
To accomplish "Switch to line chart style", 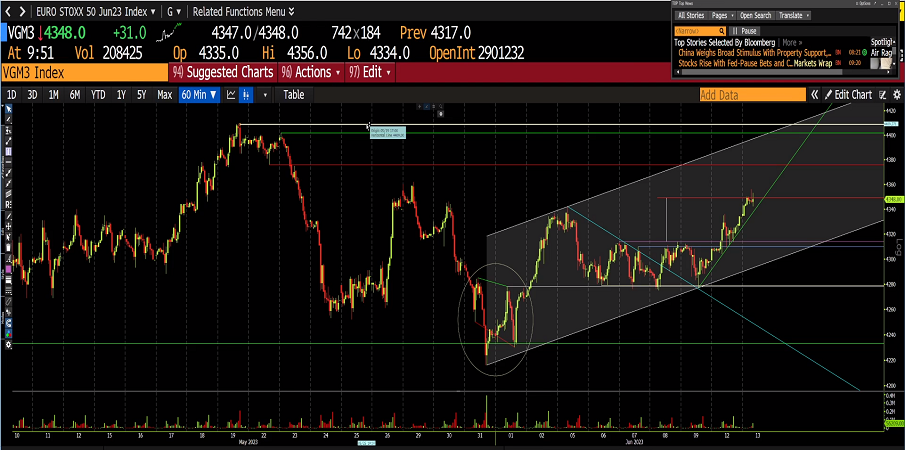I will (x=231, y=95).
